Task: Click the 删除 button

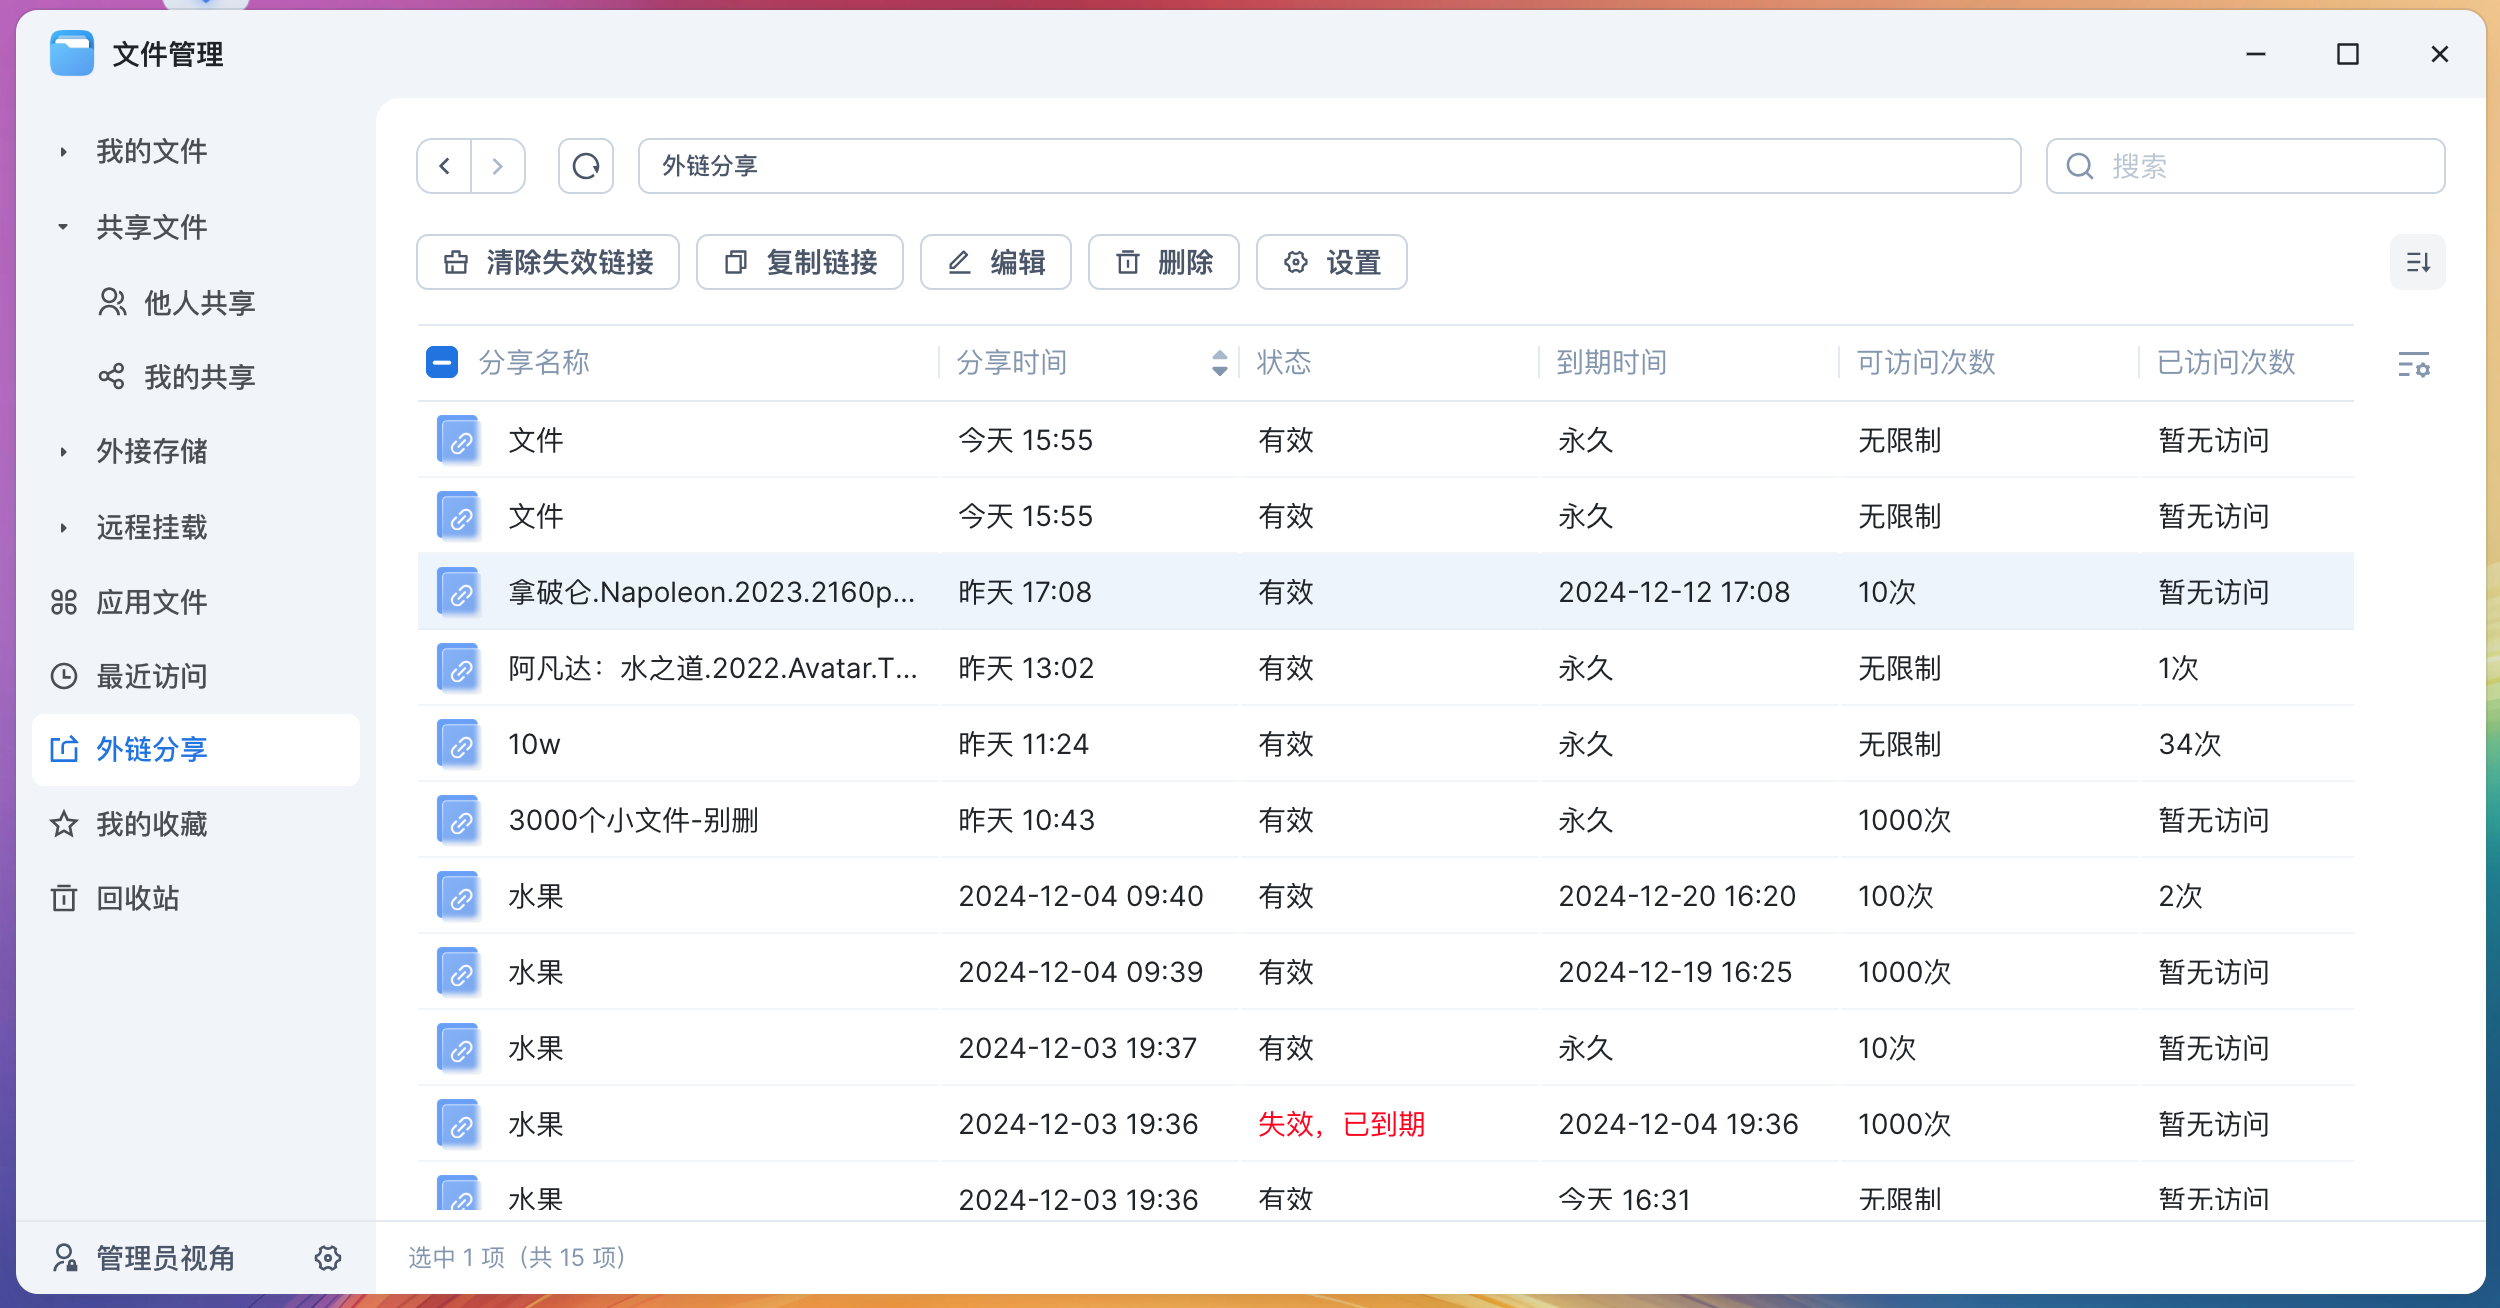Action: [1164, 262]
